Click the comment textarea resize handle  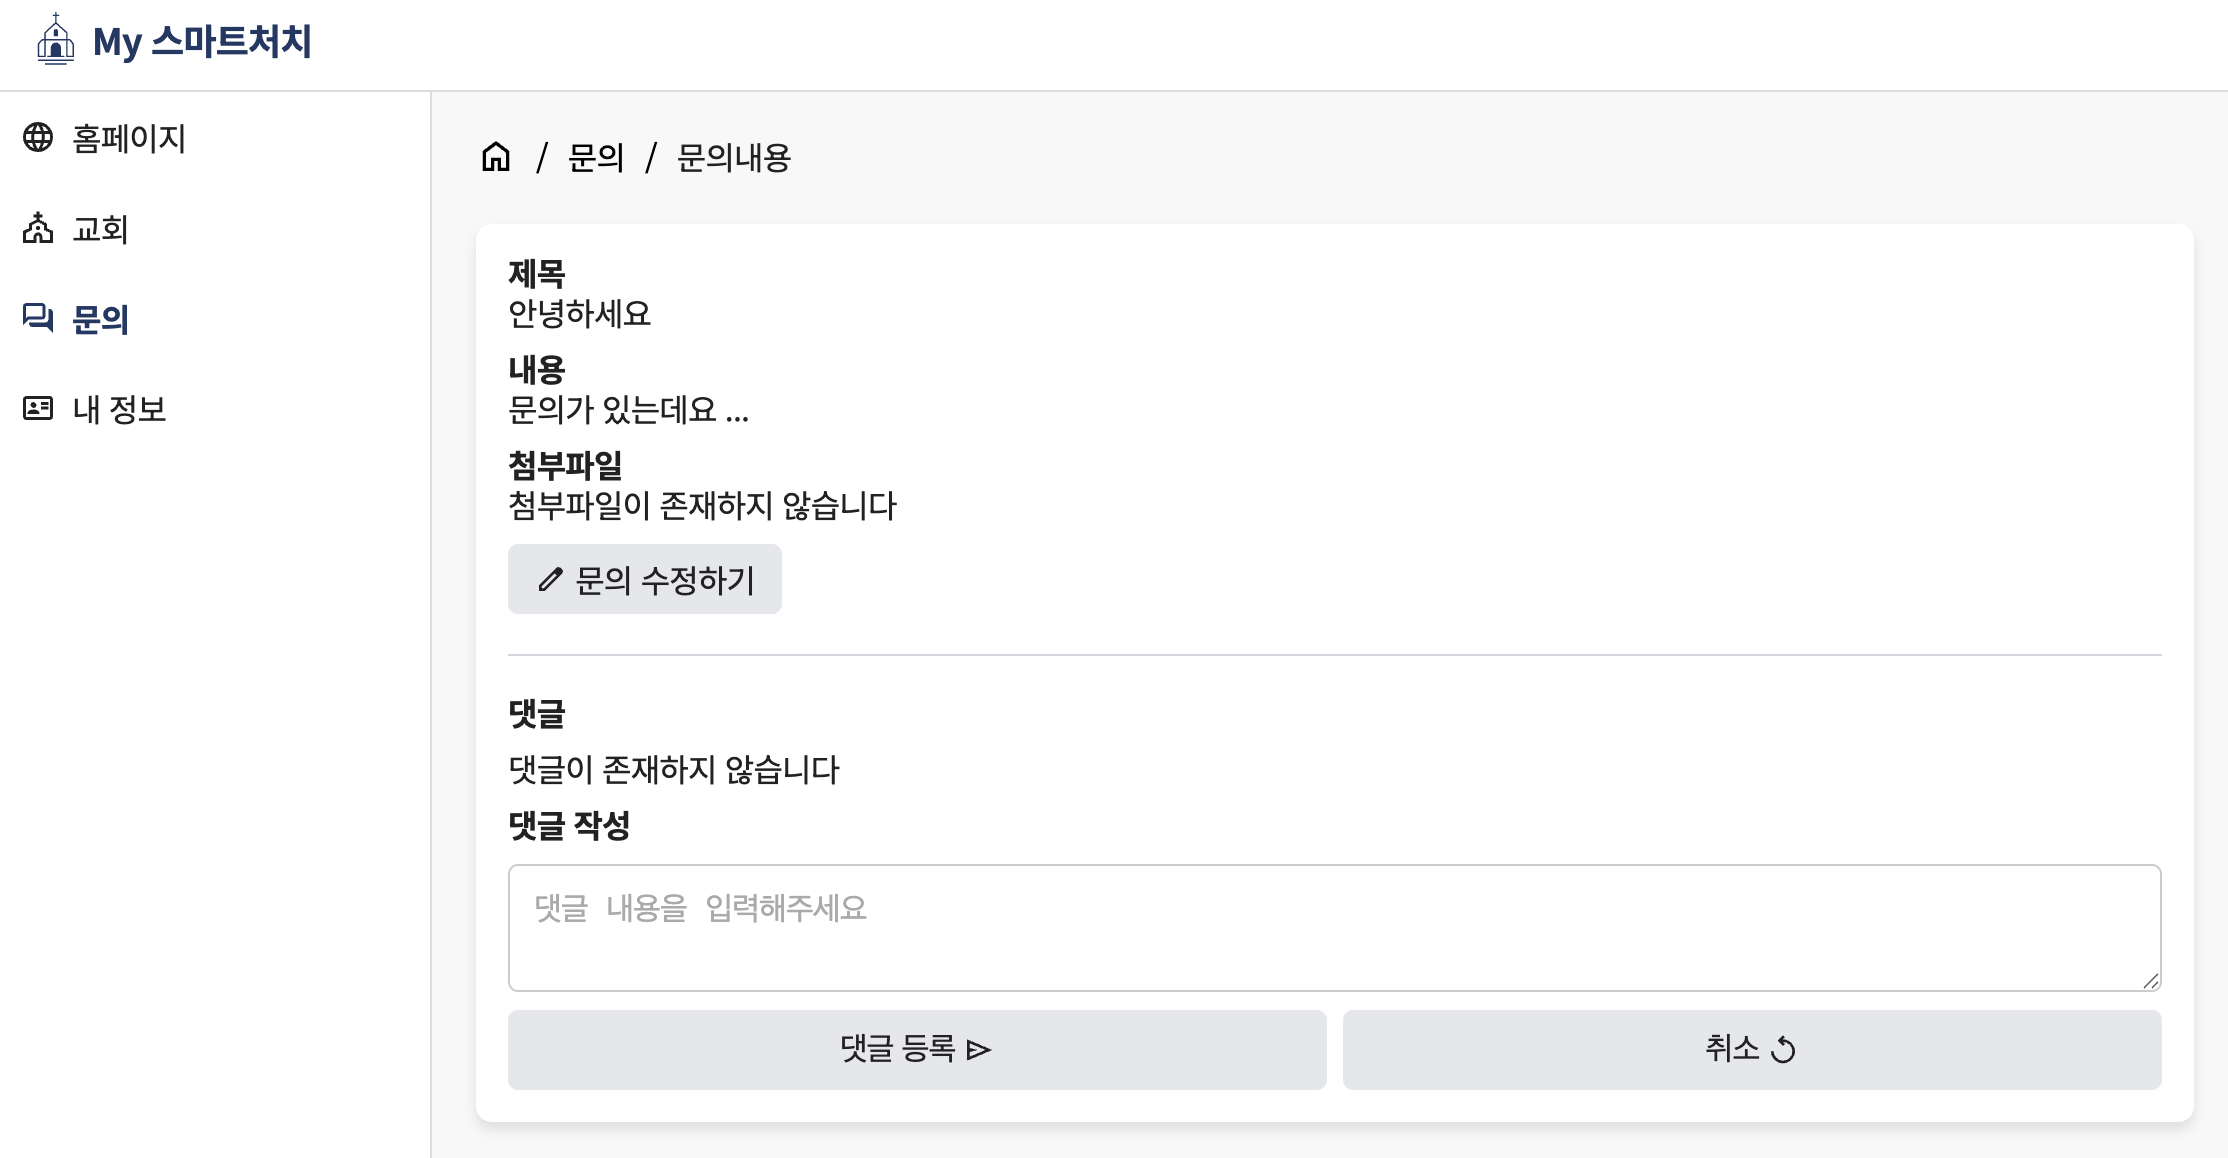click(2151, 981)
